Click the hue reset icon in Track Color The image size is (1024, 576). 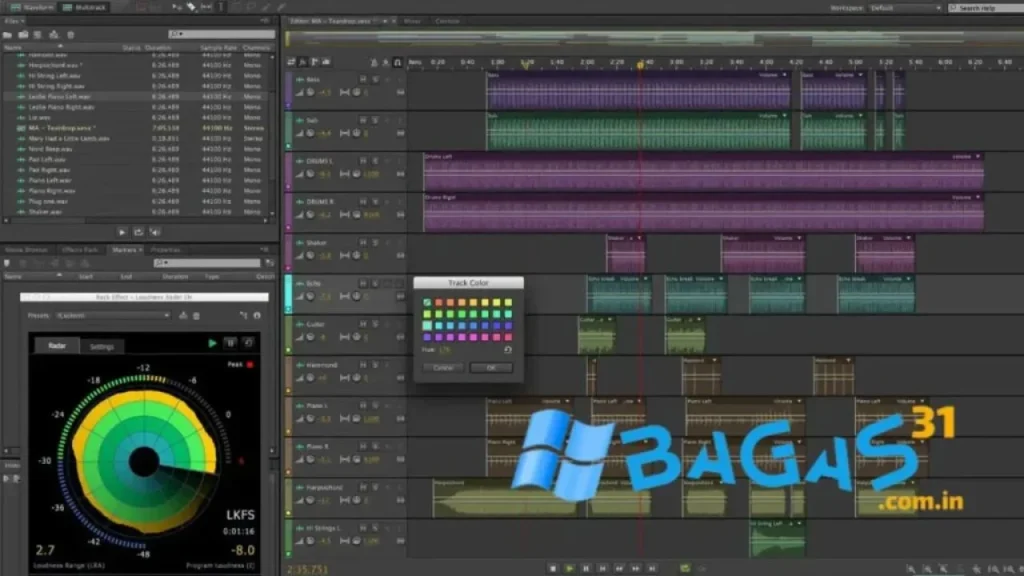click(x=507, y=350)
